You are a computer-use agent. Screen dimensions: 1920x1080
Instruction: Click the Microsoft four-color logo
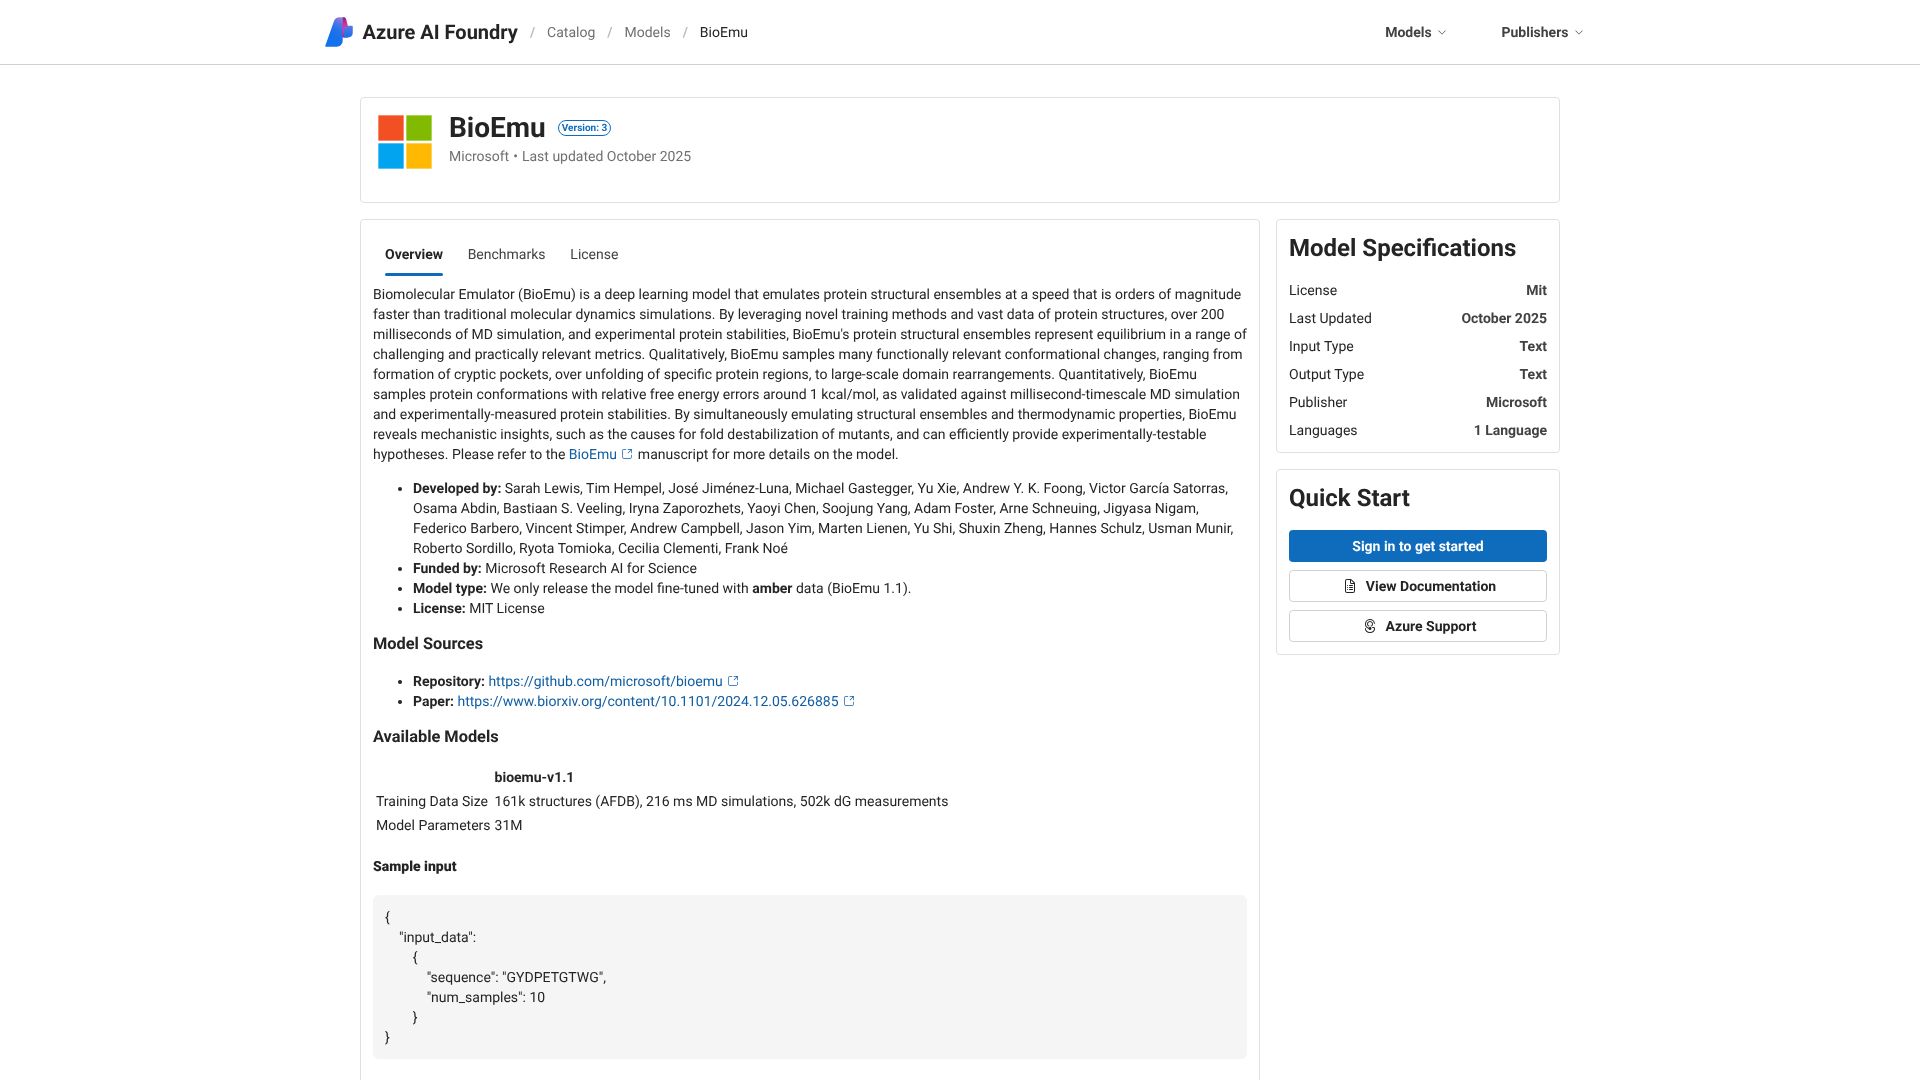point(405,142)
